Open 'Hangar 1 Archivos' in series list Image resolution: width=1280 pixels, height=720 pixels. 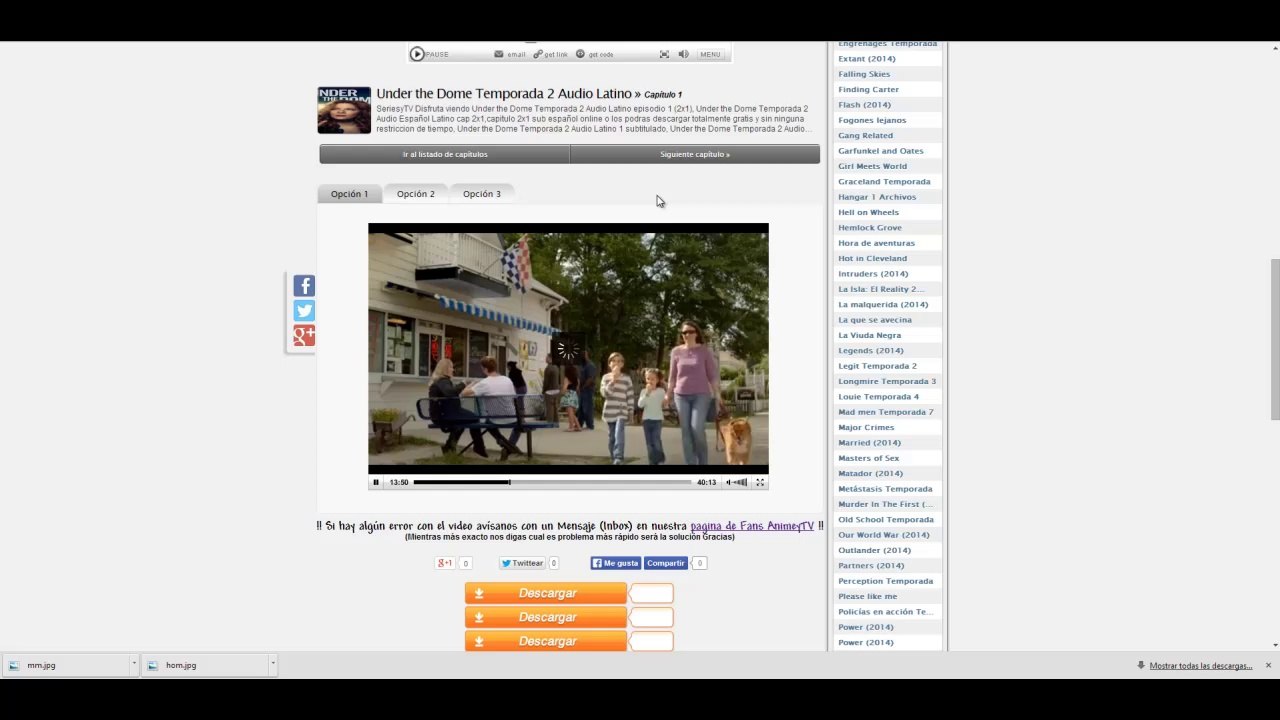[x=877, y=197]
